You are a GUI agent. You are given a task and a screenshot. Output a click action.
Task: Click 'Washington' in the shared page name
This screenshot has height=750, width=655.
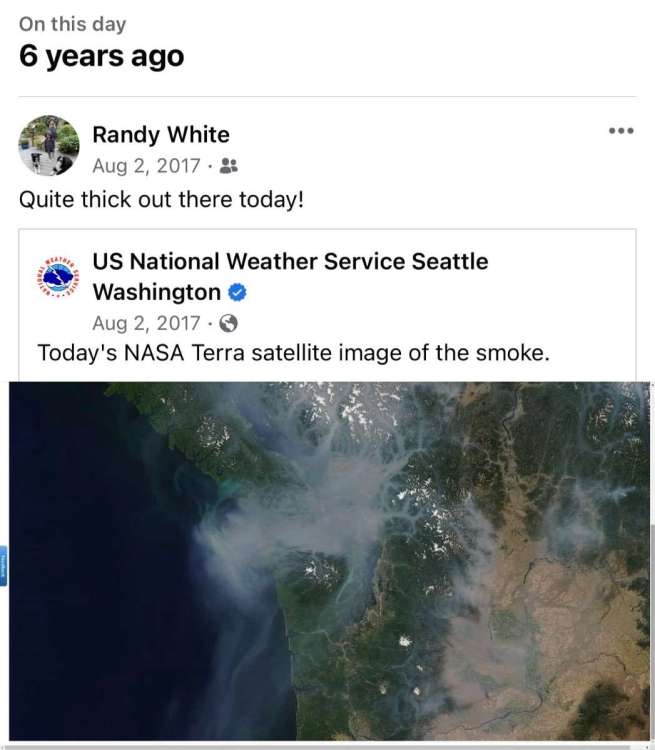tap(157, 292)
